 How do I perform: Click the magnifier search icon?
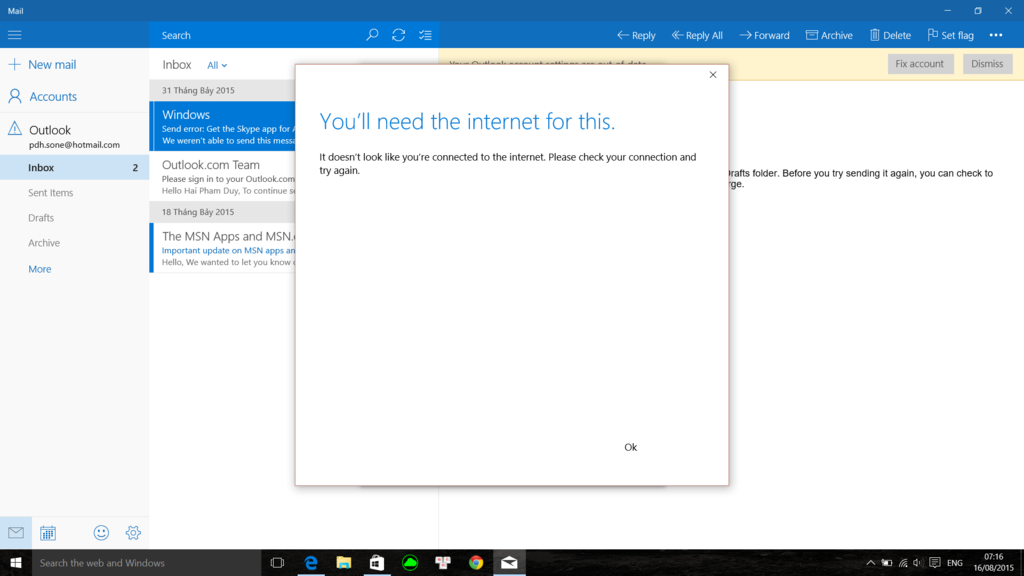pos(372,35)
